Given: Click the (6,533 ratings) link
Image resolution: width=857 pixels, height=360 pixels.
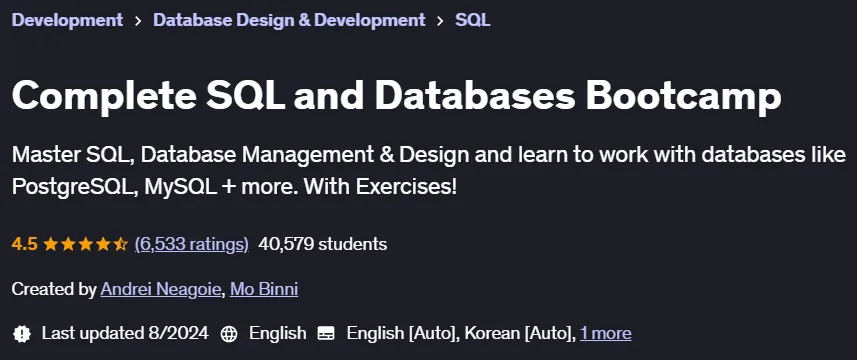Looking at the screenshot, I should click(x=192, y=244).
